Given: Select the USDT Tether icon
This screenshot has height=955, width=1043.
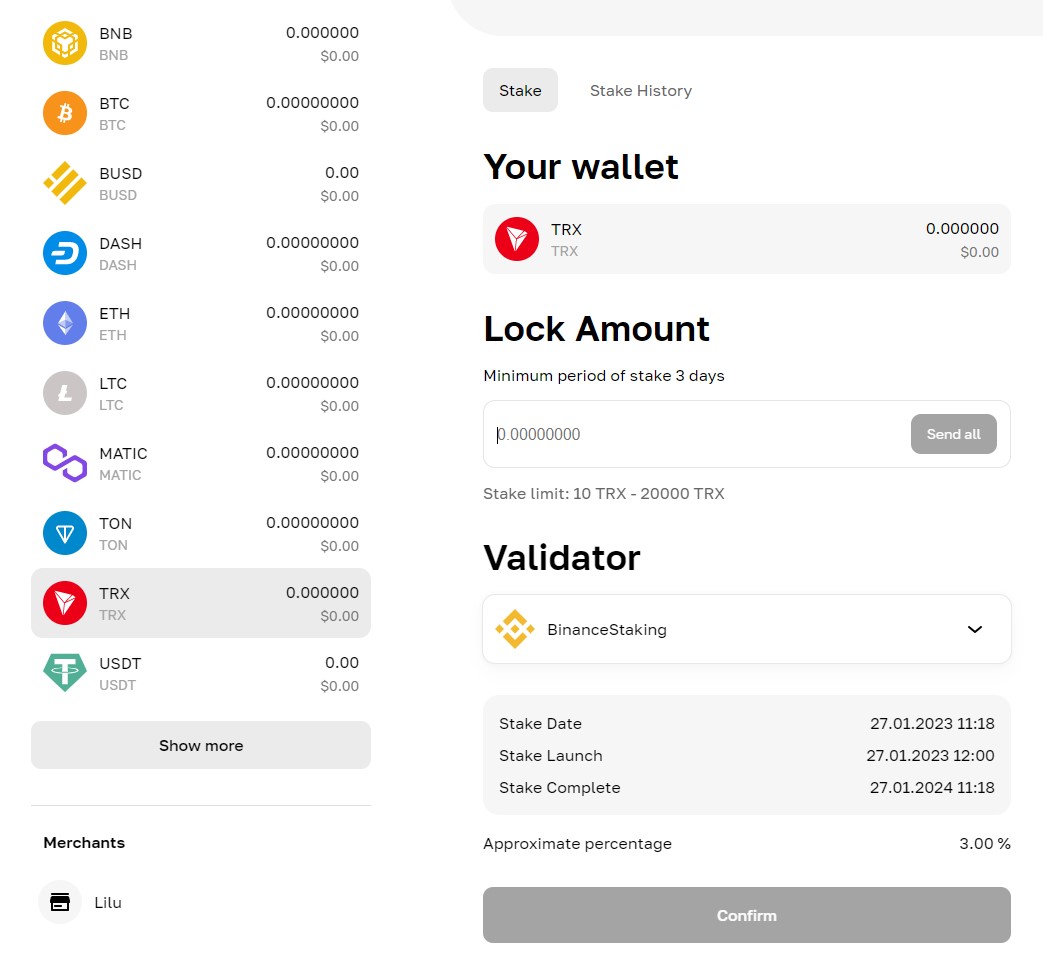Looking at the screenshot, I should pyautogui.click(x=65, y=673).
